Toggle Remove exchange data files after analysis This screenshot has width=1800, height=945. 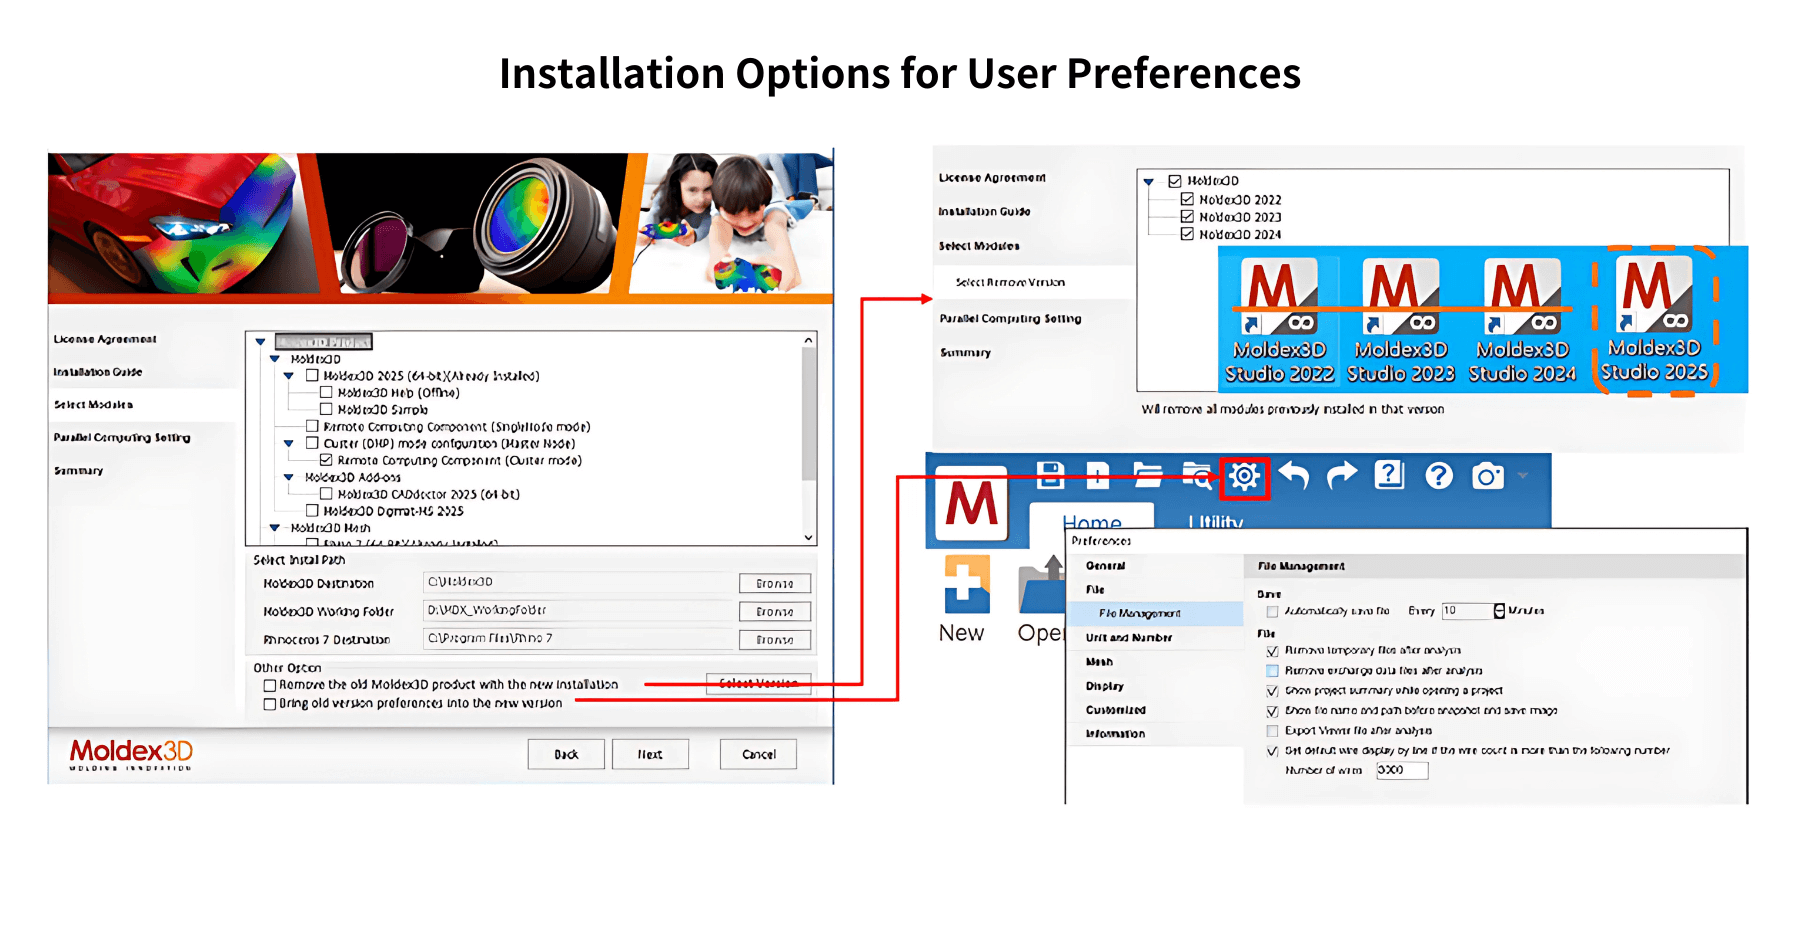point(1272,671)
